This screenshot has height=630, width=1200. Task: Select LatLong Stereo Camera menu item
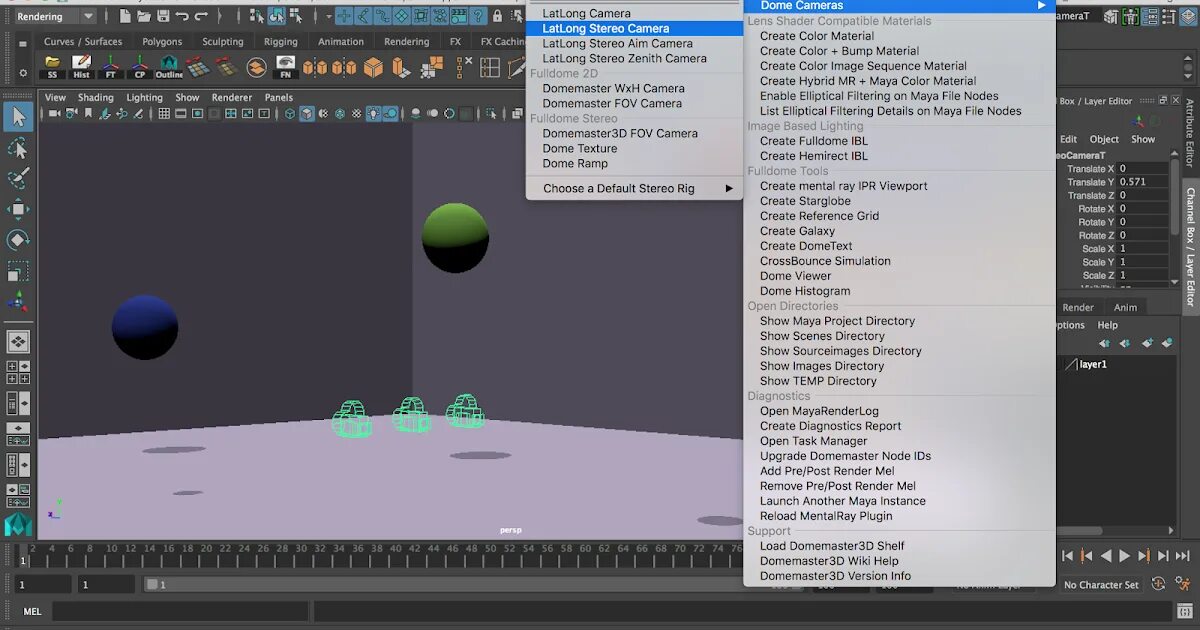pyautogui.click(x=635, y=28)
